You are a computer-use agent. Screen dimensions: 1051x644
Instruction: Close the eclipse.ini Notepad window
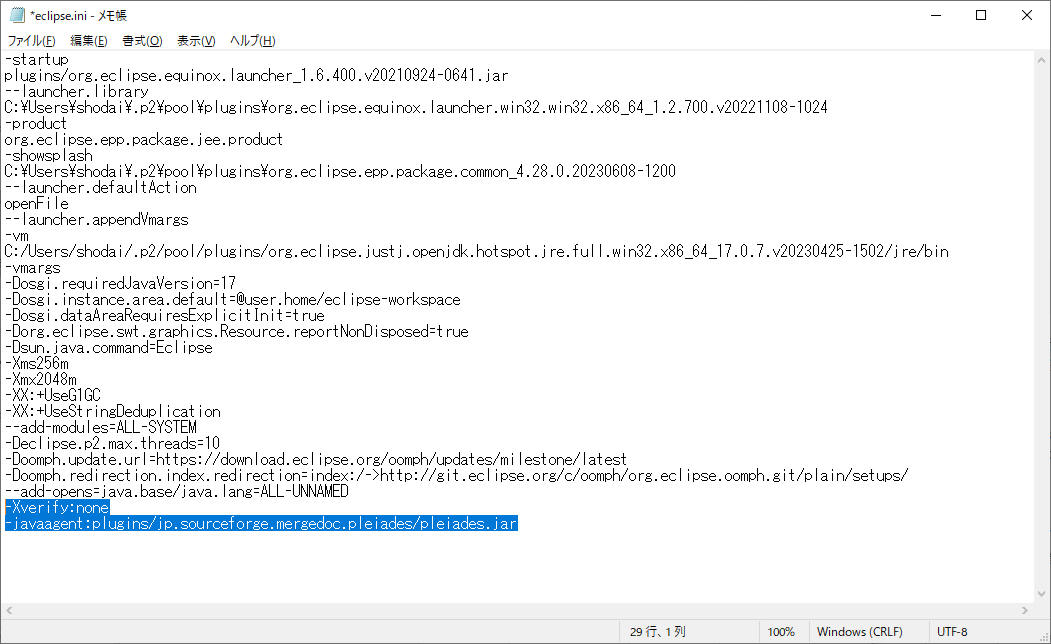[x=1027, y=15]
